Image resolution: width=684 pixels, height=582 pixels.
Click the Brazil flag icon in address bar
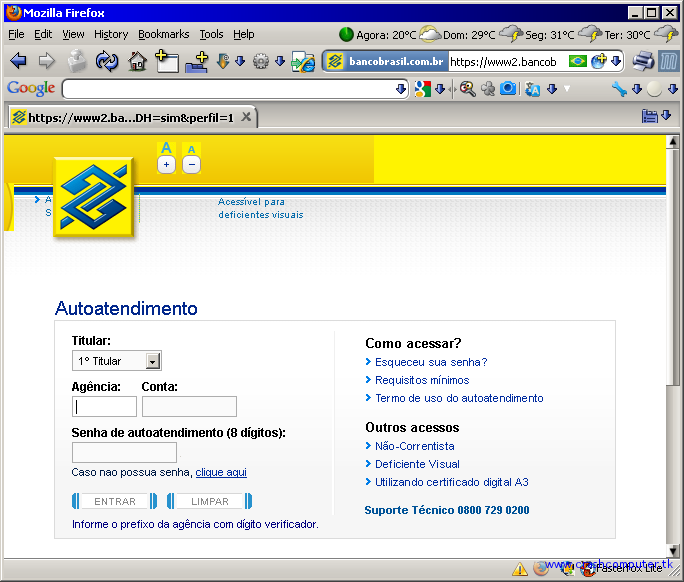(x=578, y=61)
